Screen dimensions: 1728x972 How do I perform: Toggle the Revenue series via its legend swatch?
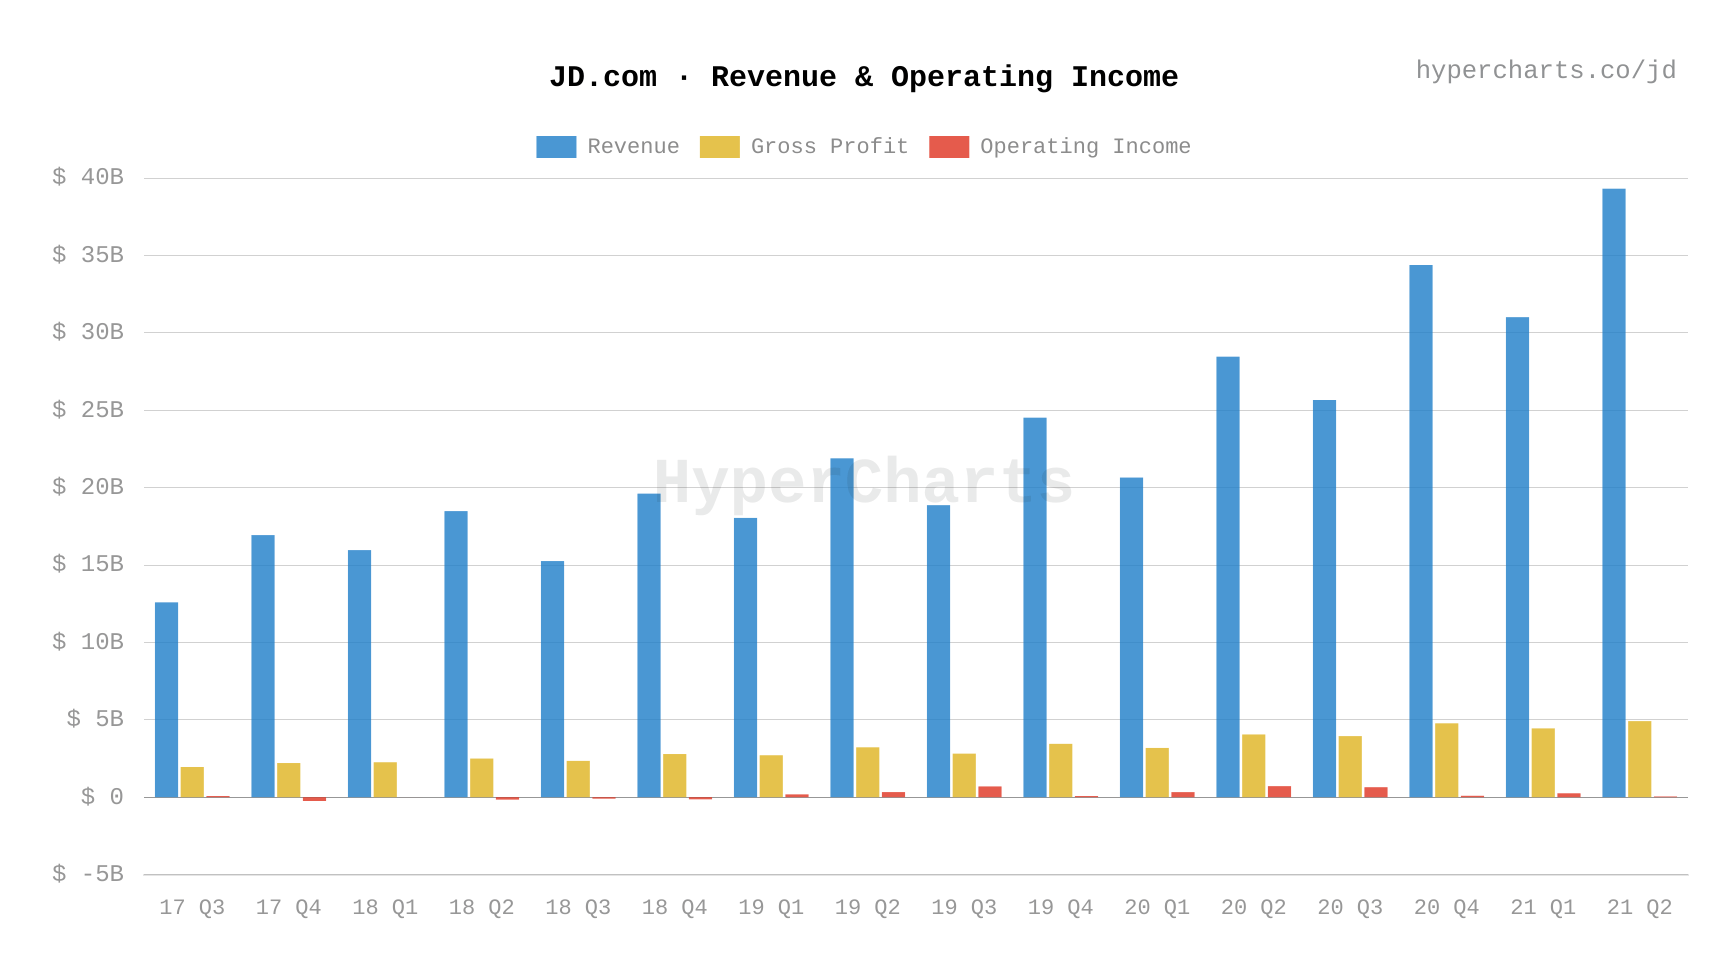(x=556, y=146)
